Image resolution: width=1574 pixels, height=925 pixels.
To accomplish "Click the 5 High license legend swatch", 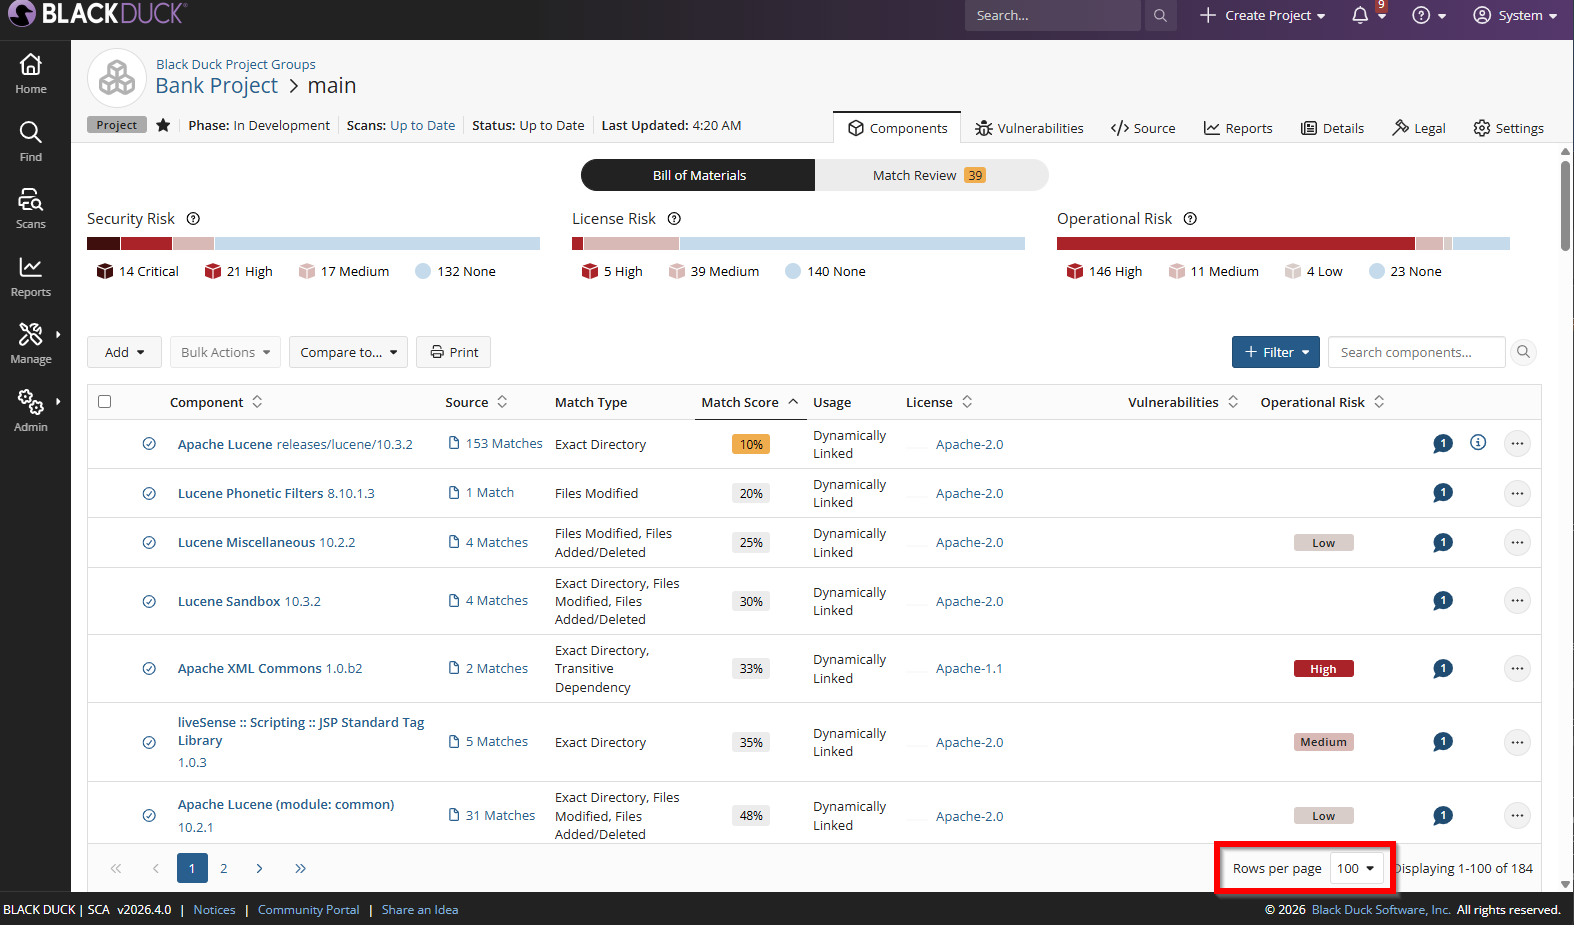I will [590, 271].
